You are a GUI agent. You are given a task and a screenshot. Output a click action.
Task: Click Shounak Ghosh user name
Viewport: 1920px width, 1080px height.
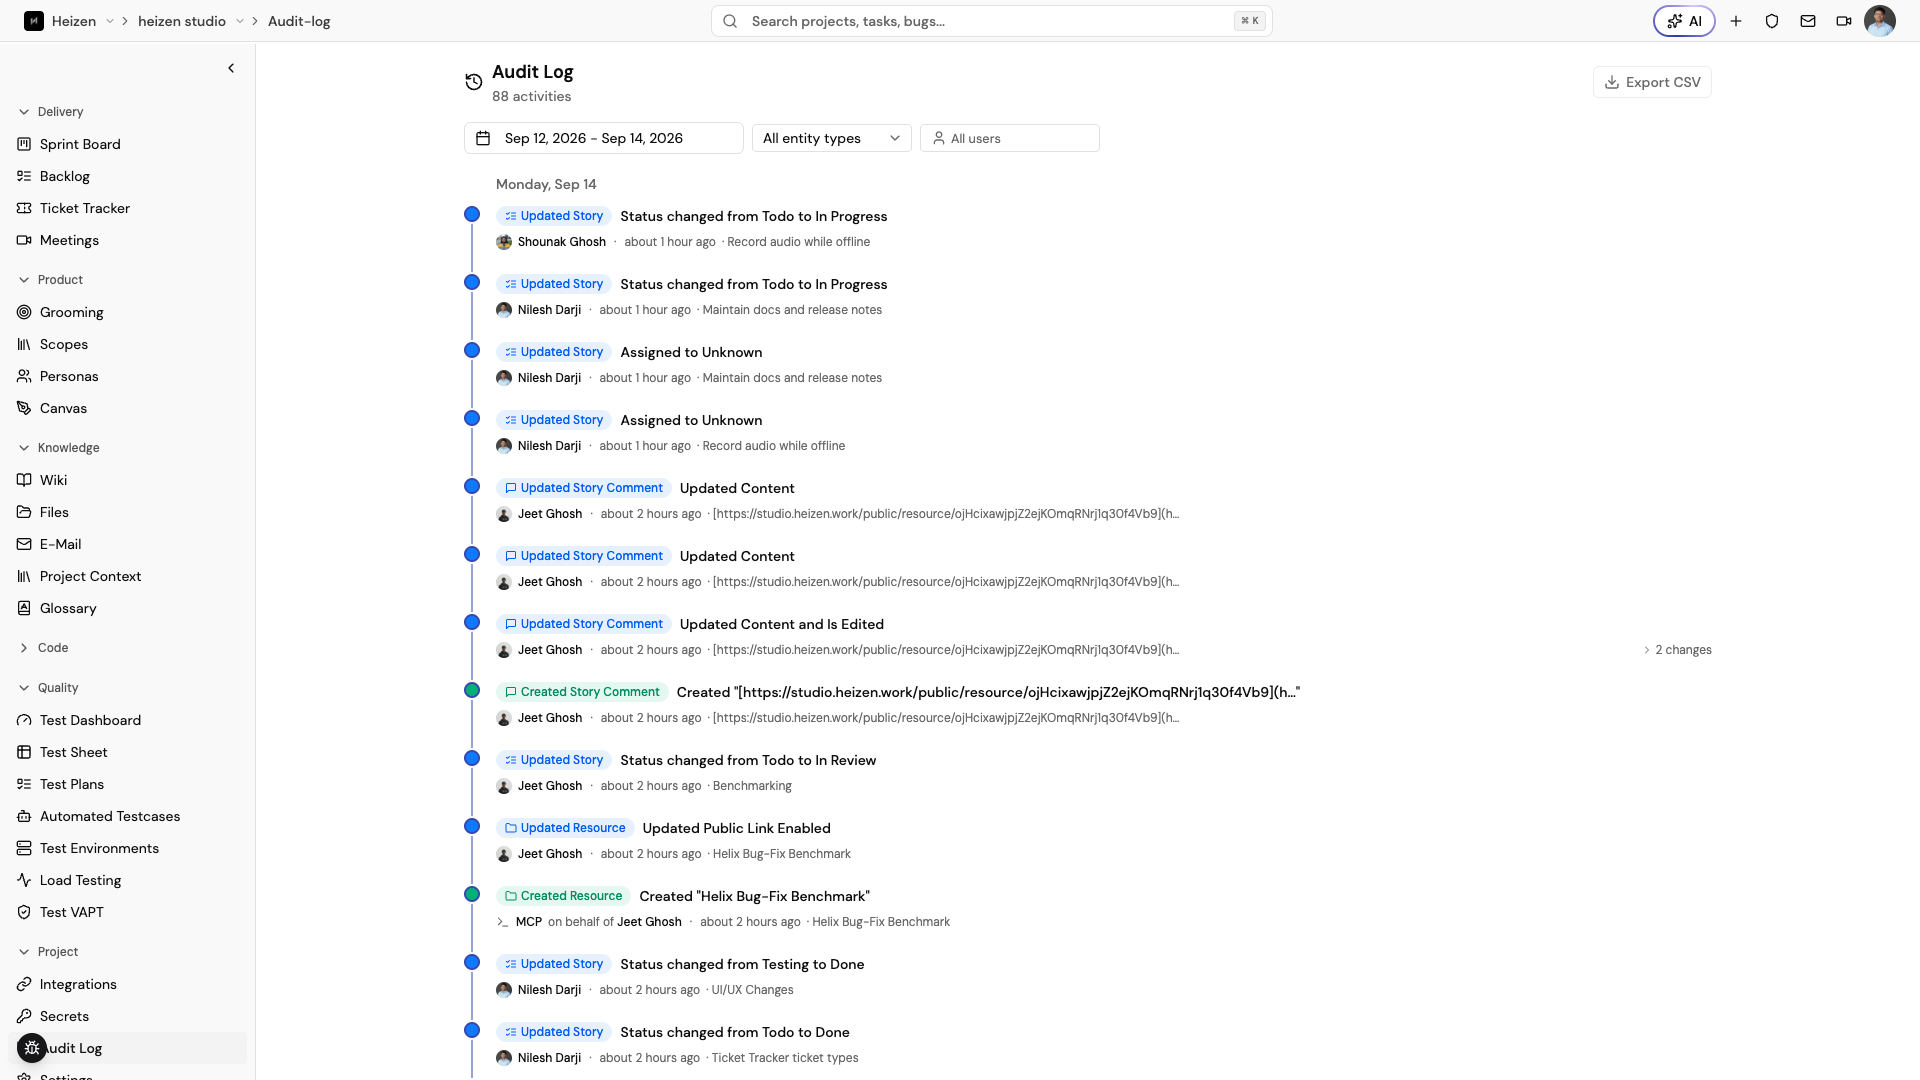pyautogui.click(x=562, y=242)
